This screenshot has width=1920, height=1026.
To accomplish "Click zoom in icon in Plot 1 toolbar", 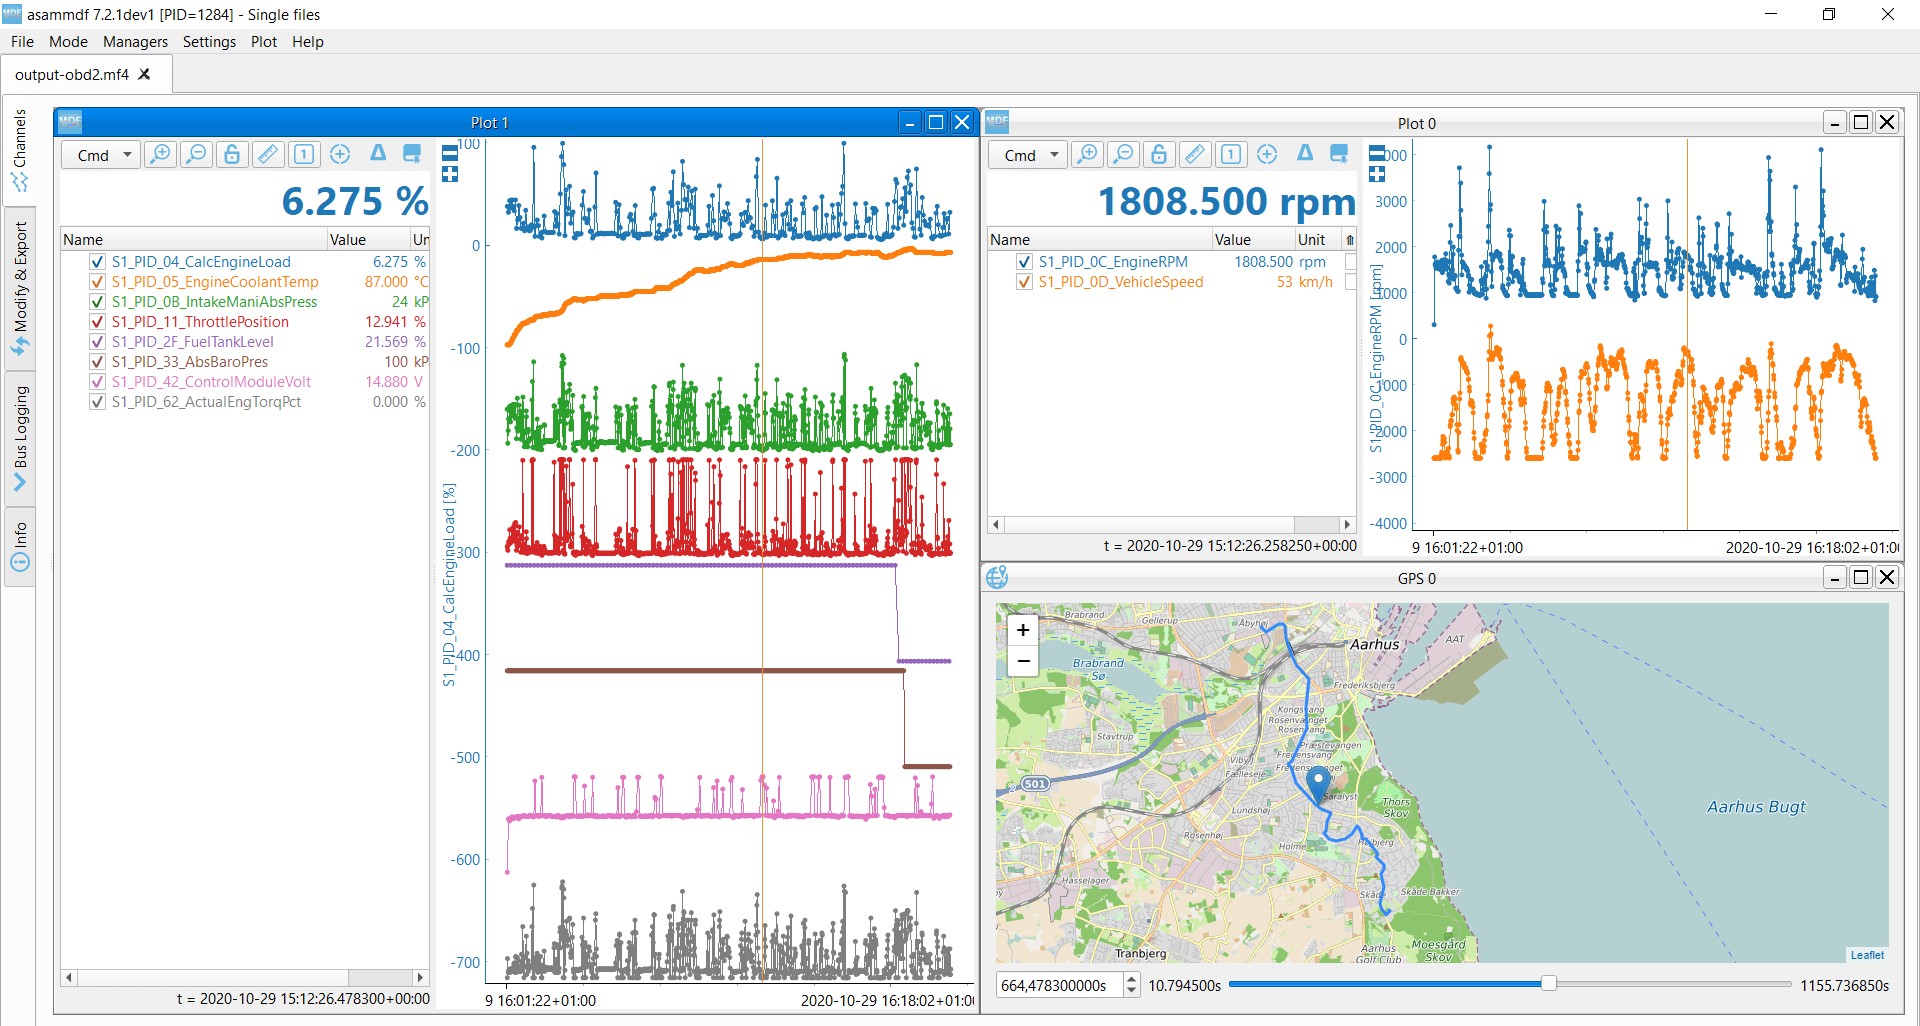I will coord(160,154).
